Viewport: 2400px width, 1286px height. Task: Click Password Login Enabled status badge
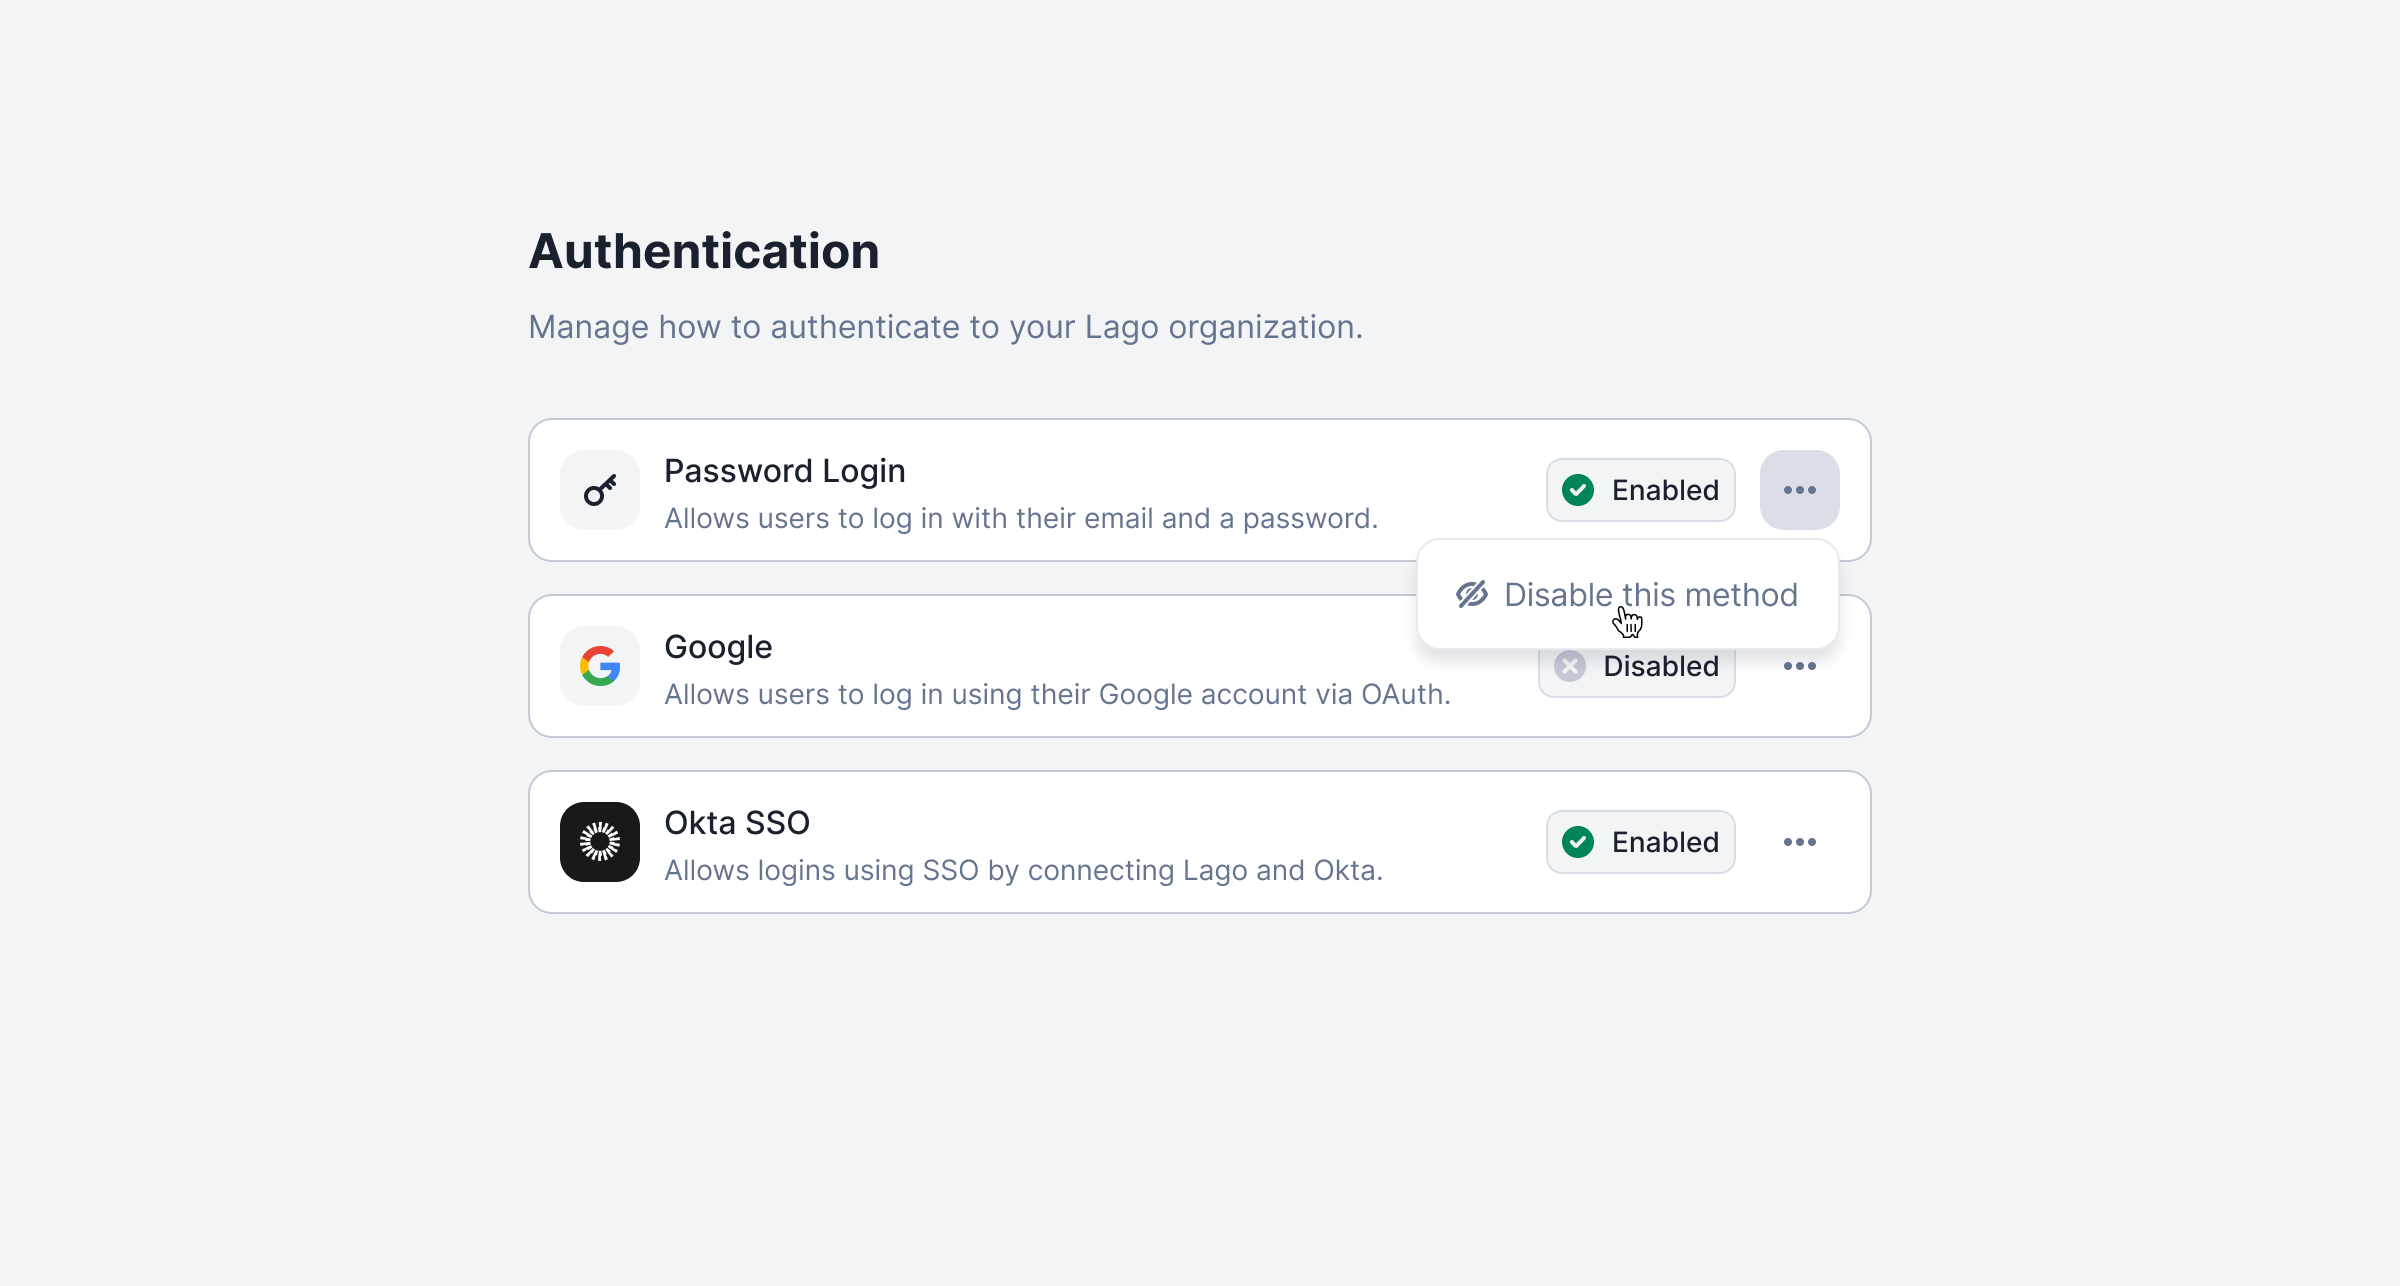(x=1640, y=490)
